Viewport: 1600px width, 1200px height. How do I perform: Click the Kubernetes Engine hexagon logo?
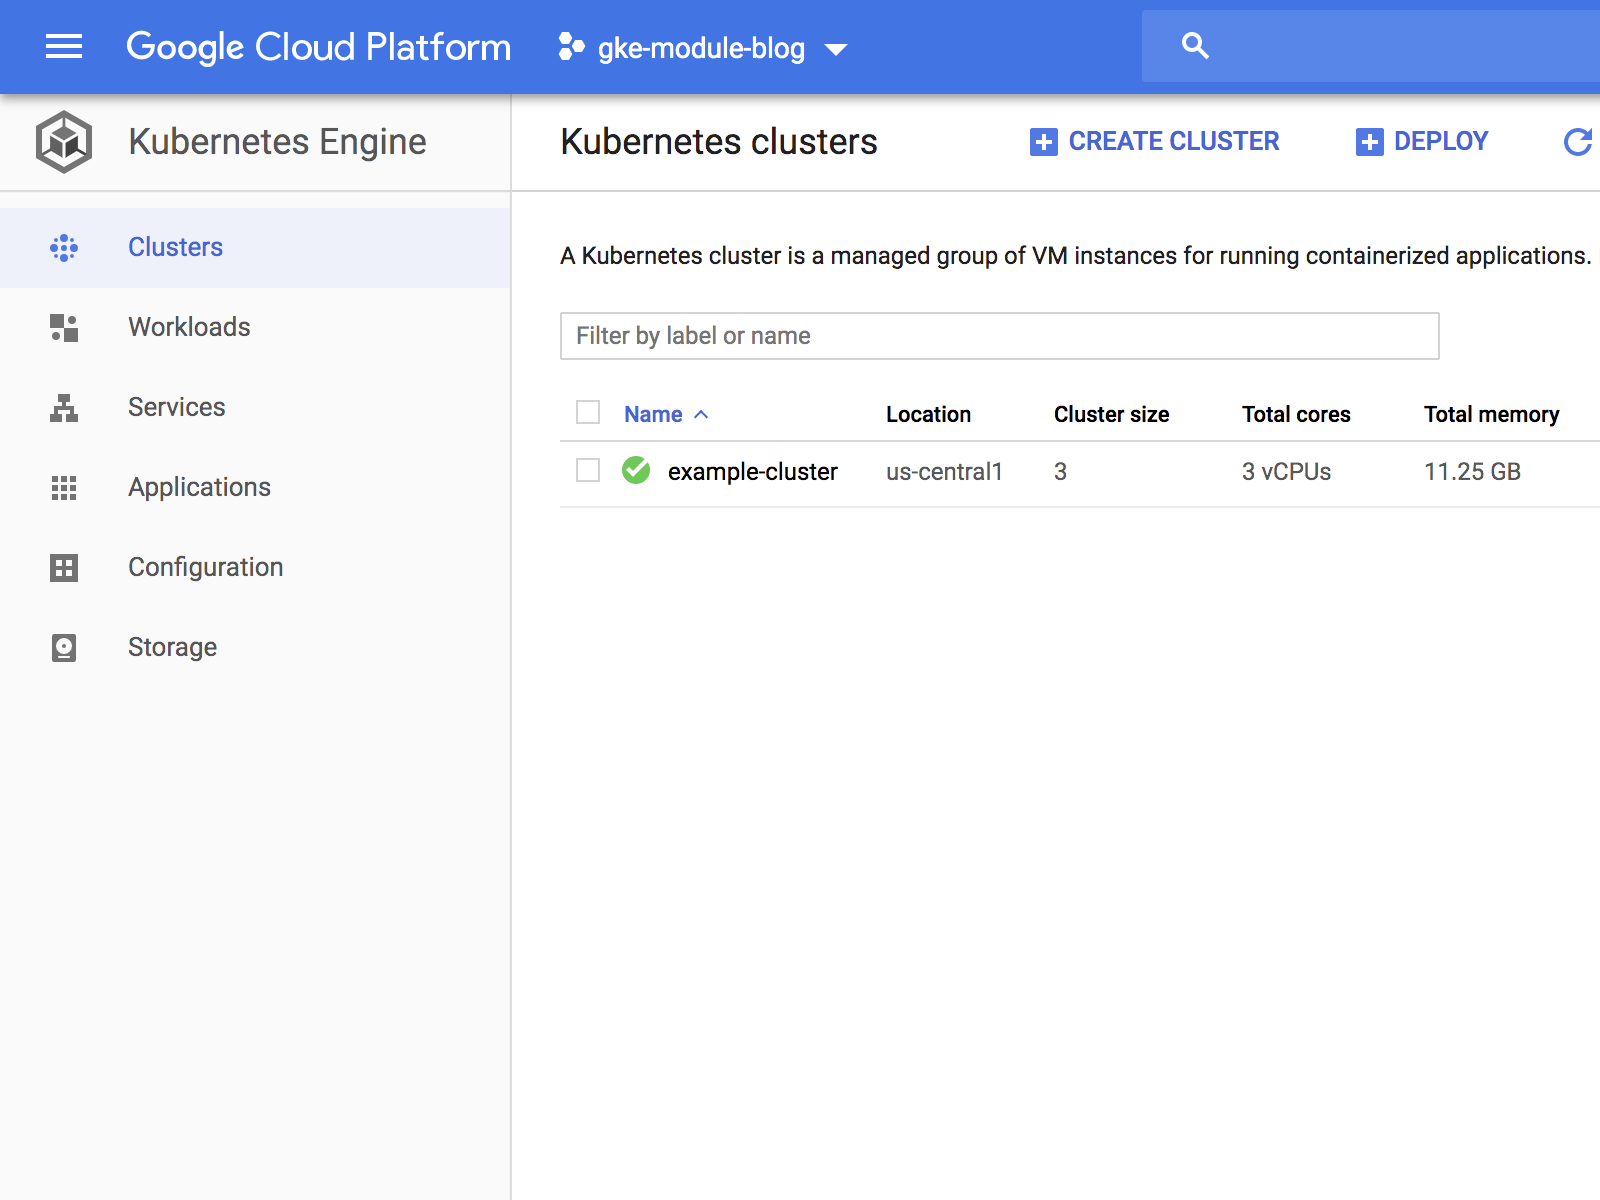[64, 142]
